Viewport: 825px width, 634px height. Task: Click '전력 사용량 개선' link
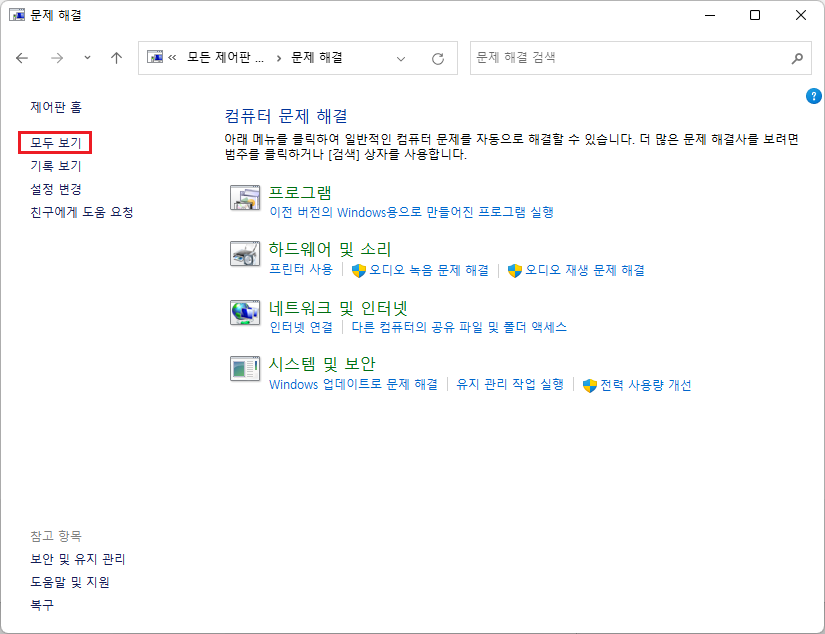pos(645,385)
